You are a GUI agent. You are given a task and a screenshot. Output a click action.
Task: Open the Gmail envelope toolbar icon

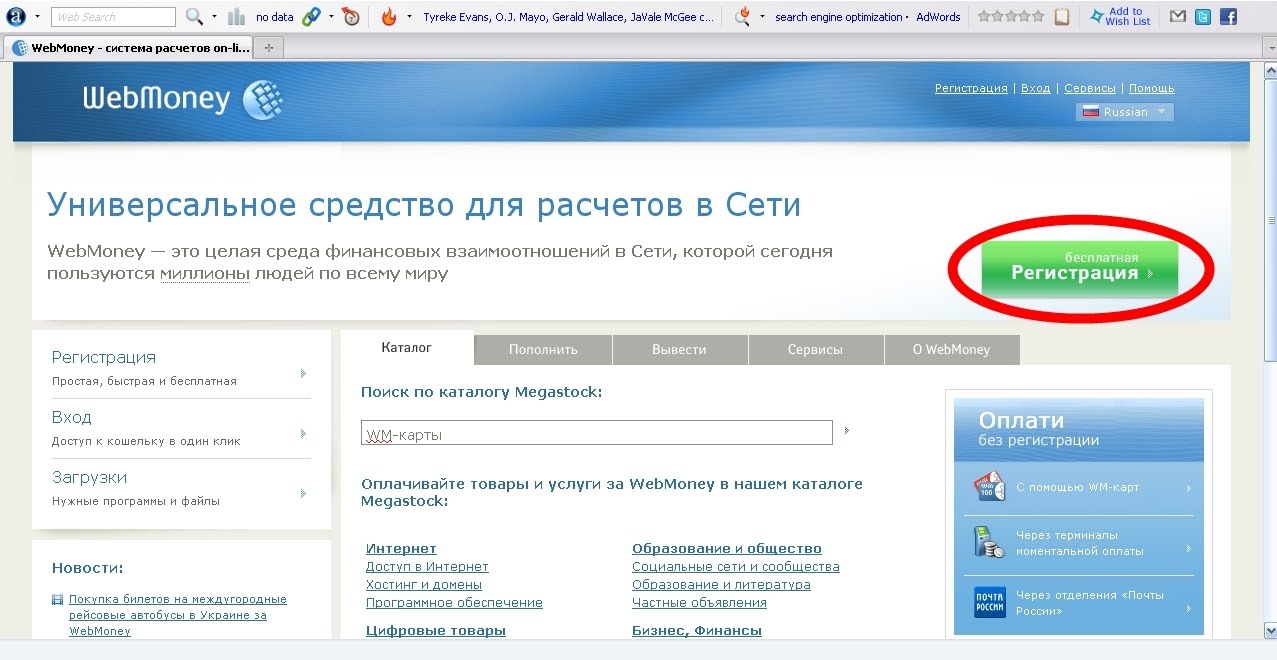pos(1178,17)
